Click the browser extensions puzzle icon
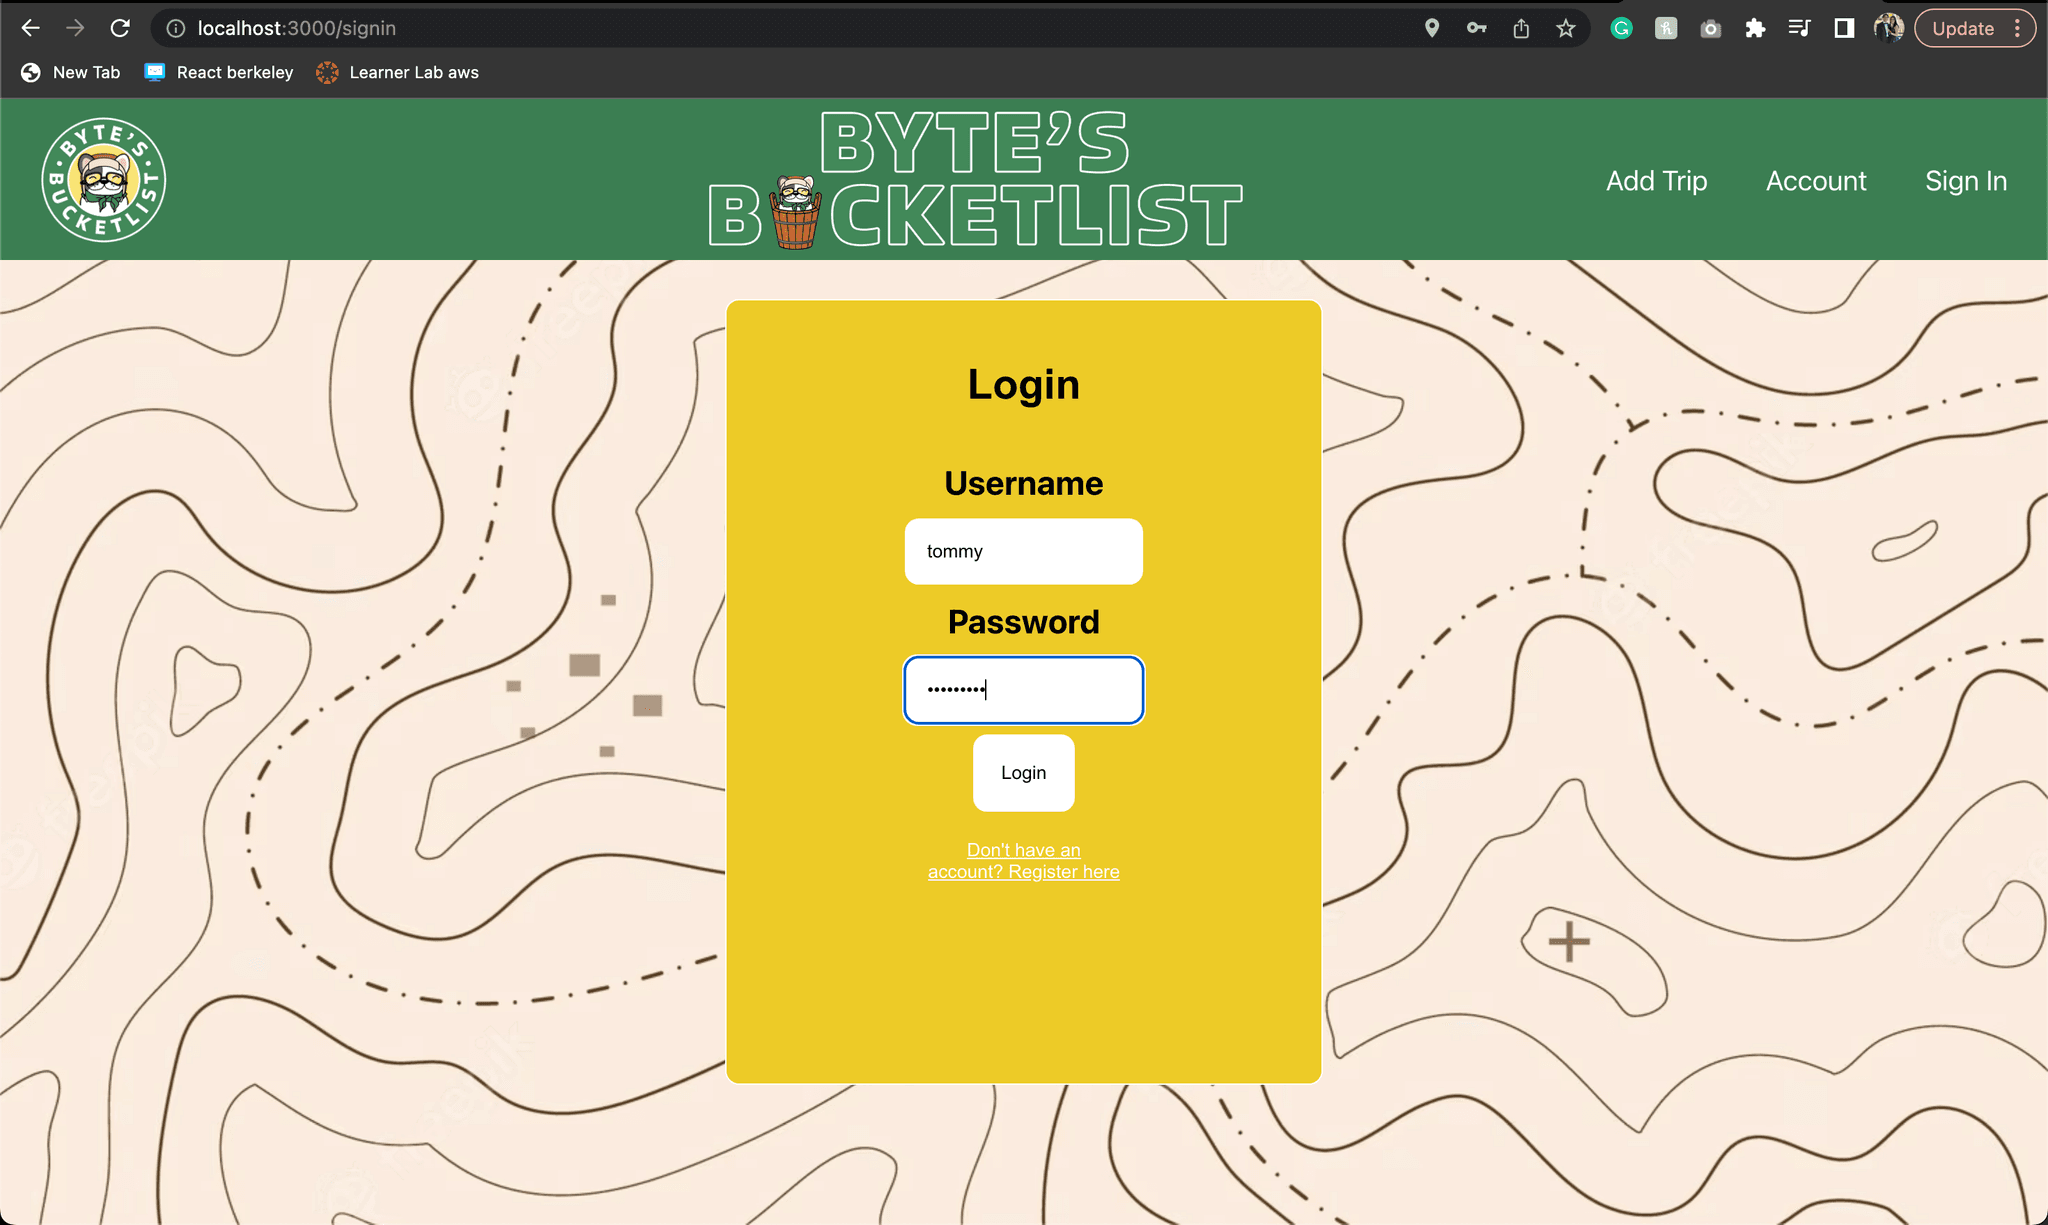The width and height of the screenshot is (2048, 1225). 1755,28
